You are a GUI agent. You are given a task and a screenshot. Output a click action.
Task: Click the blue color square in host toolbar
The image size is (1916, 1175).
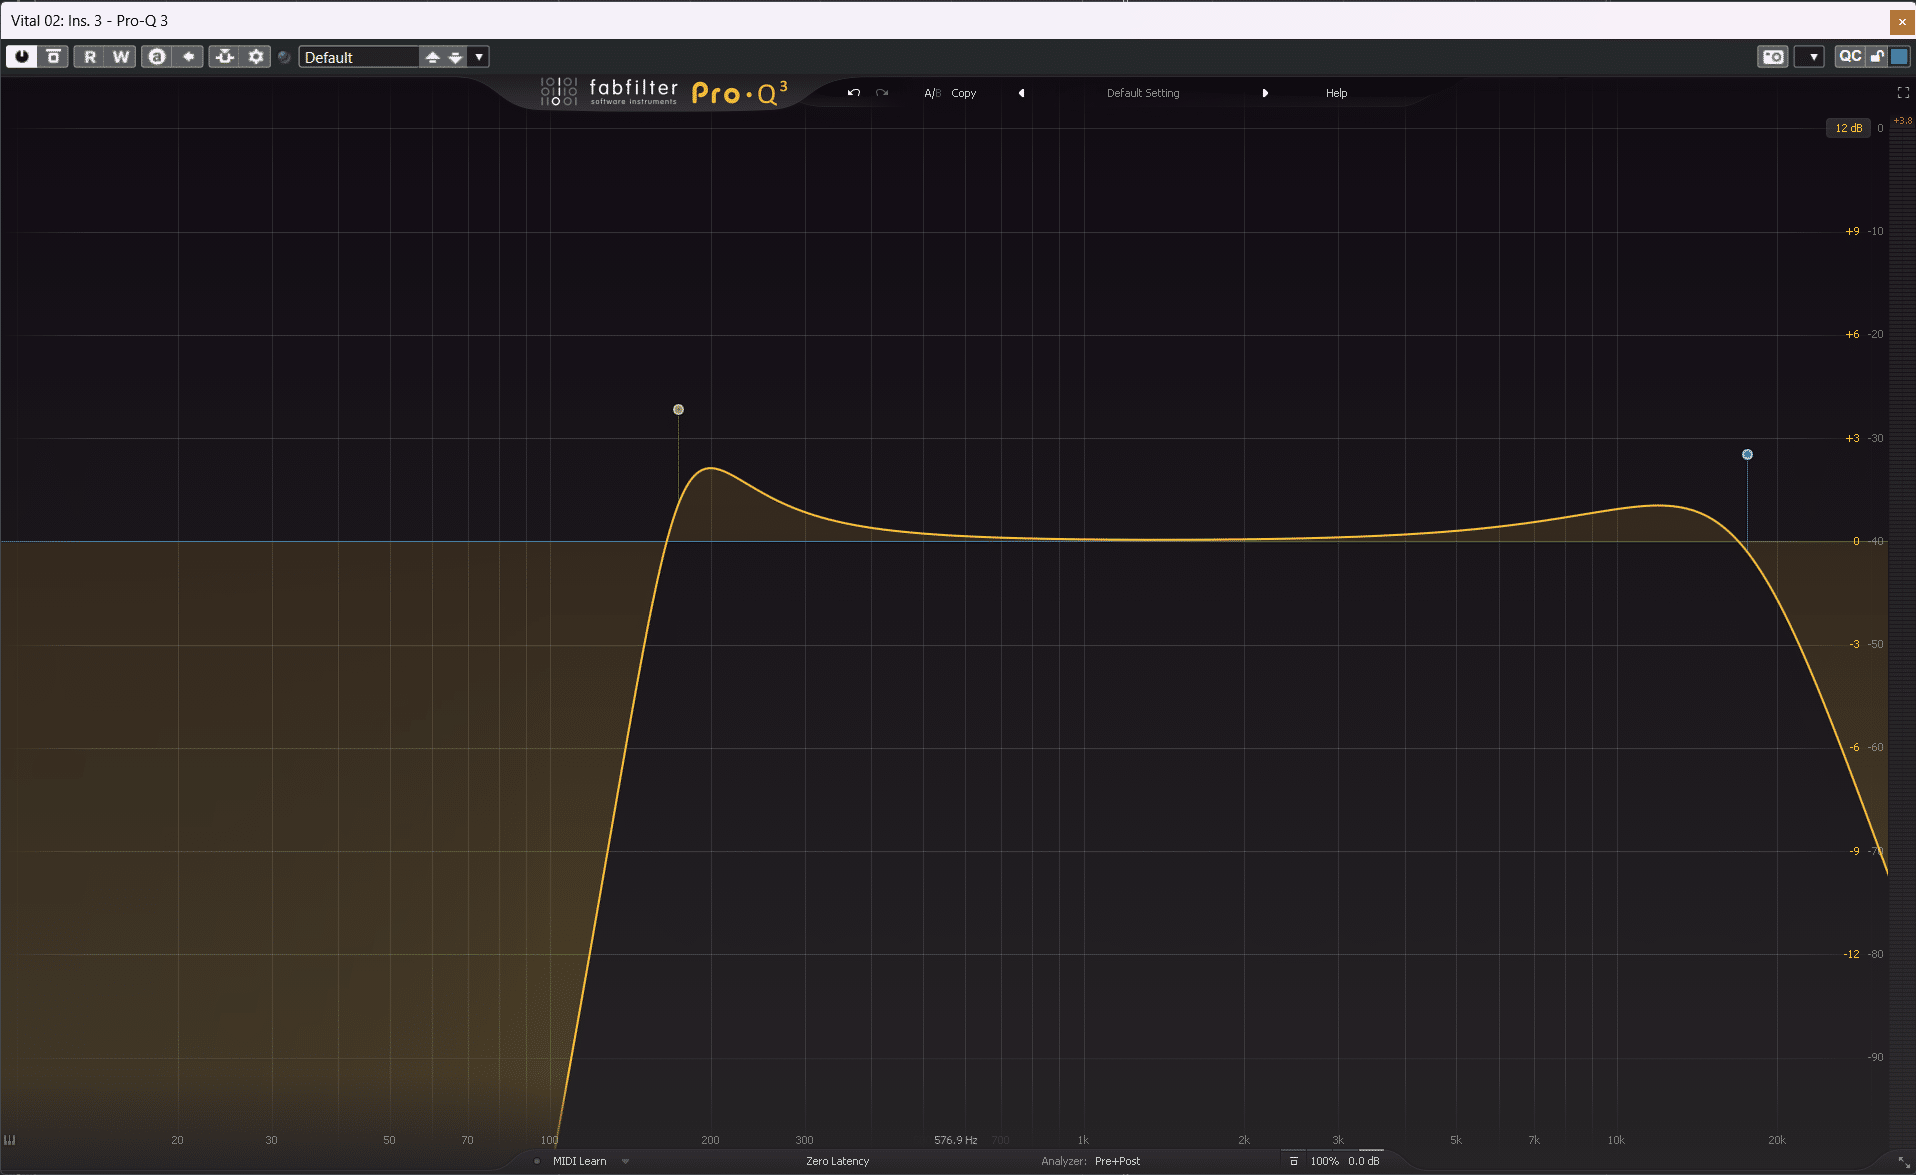[x=1899, y=56]
